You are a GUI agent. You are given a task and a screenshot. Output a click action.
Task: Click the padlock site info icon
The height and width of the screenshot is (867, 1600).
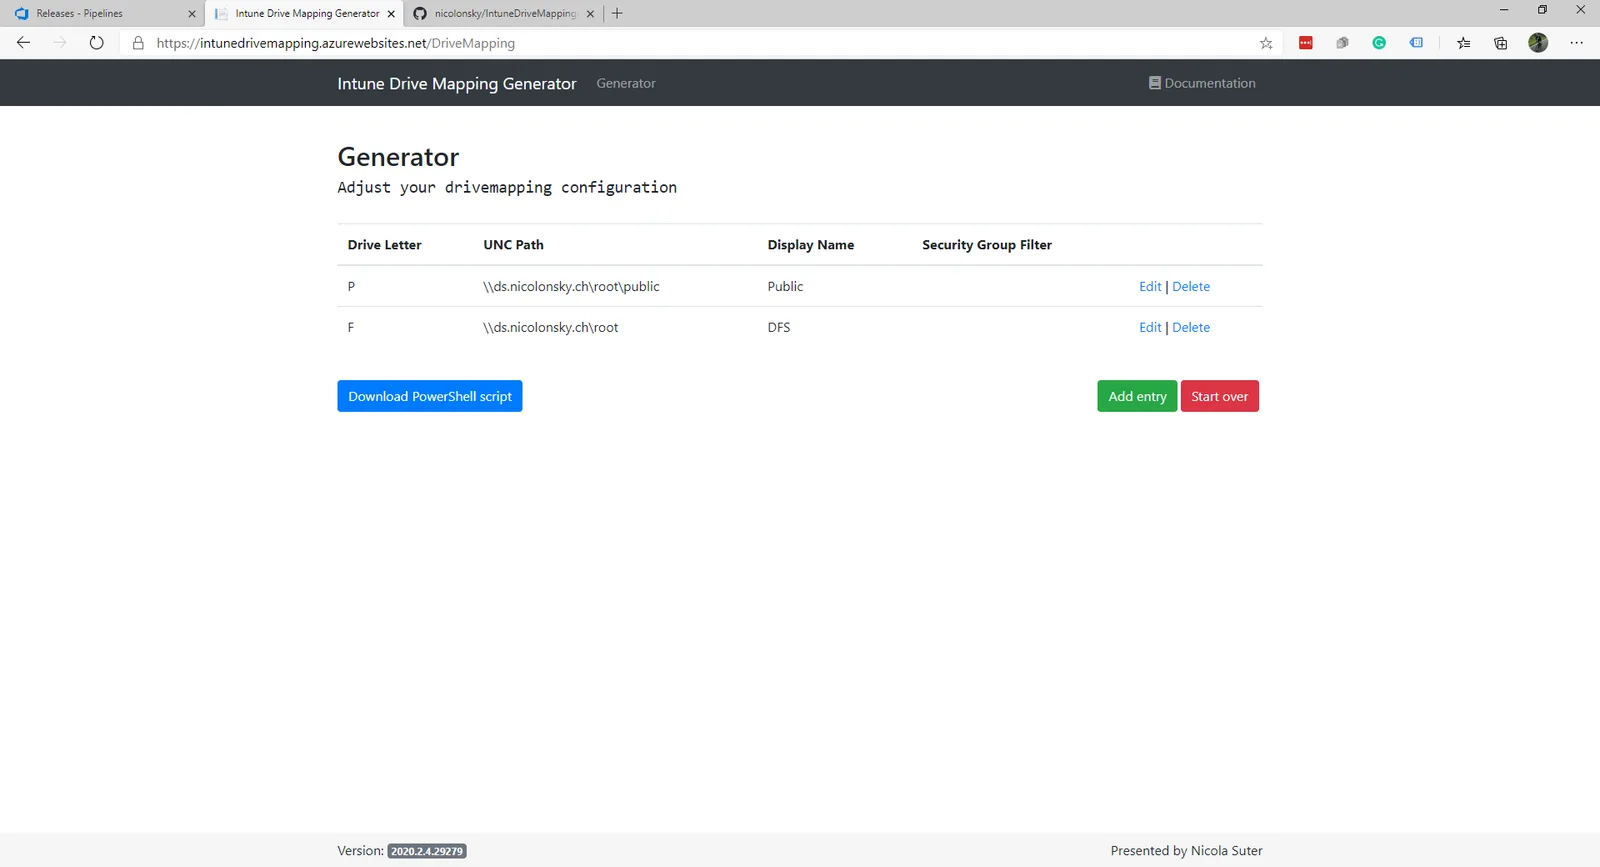(x=138, y=43)
